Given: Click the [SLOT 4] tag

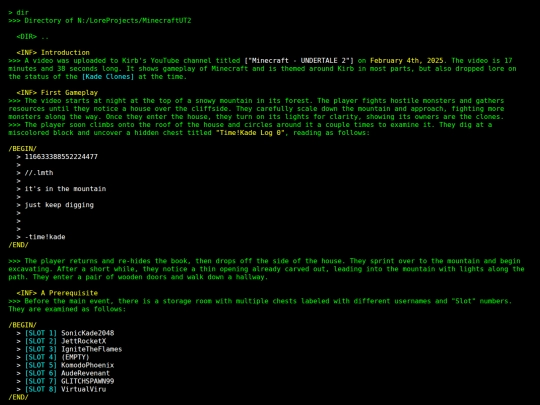Looking at the screenshot, I should click(x=41, y=357).
